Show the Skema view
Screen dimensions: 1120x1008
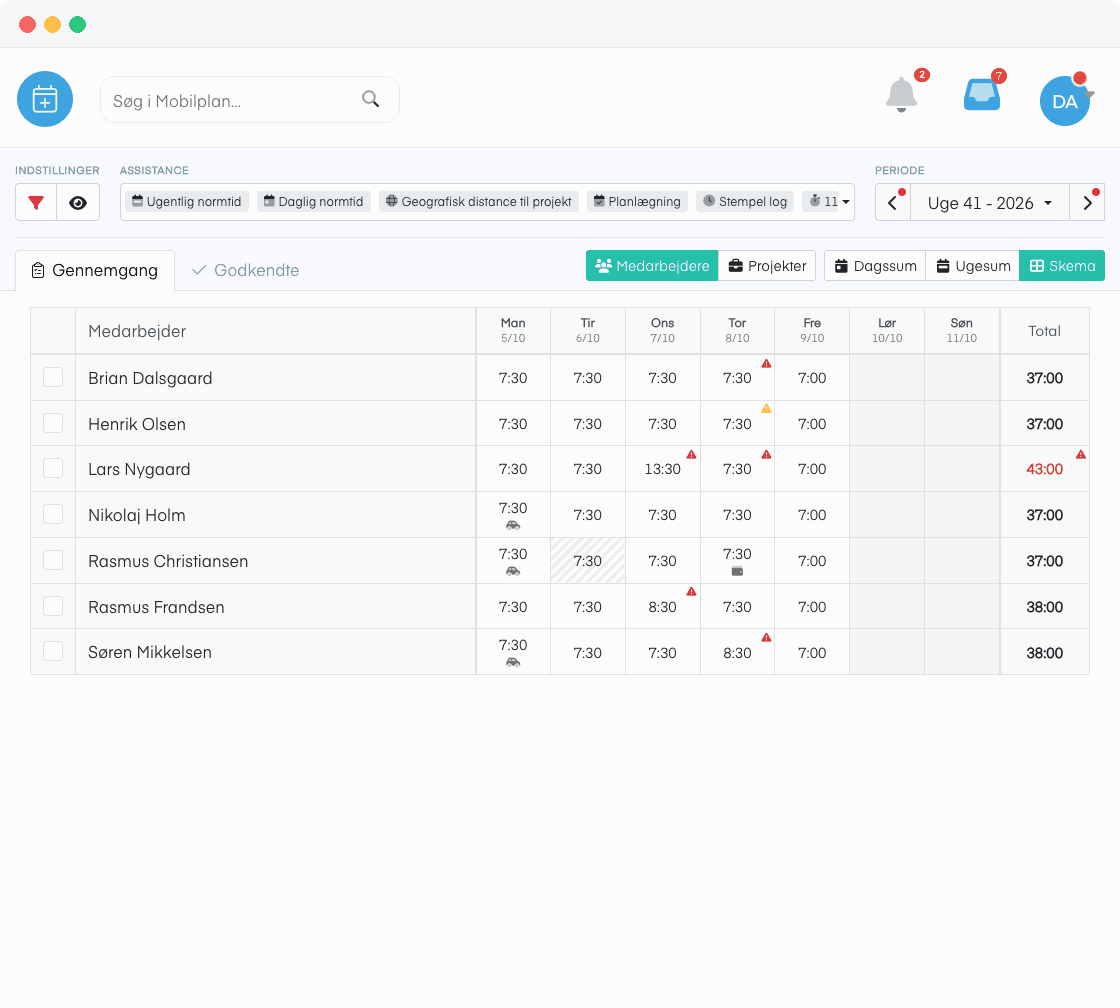[1062, 266]
